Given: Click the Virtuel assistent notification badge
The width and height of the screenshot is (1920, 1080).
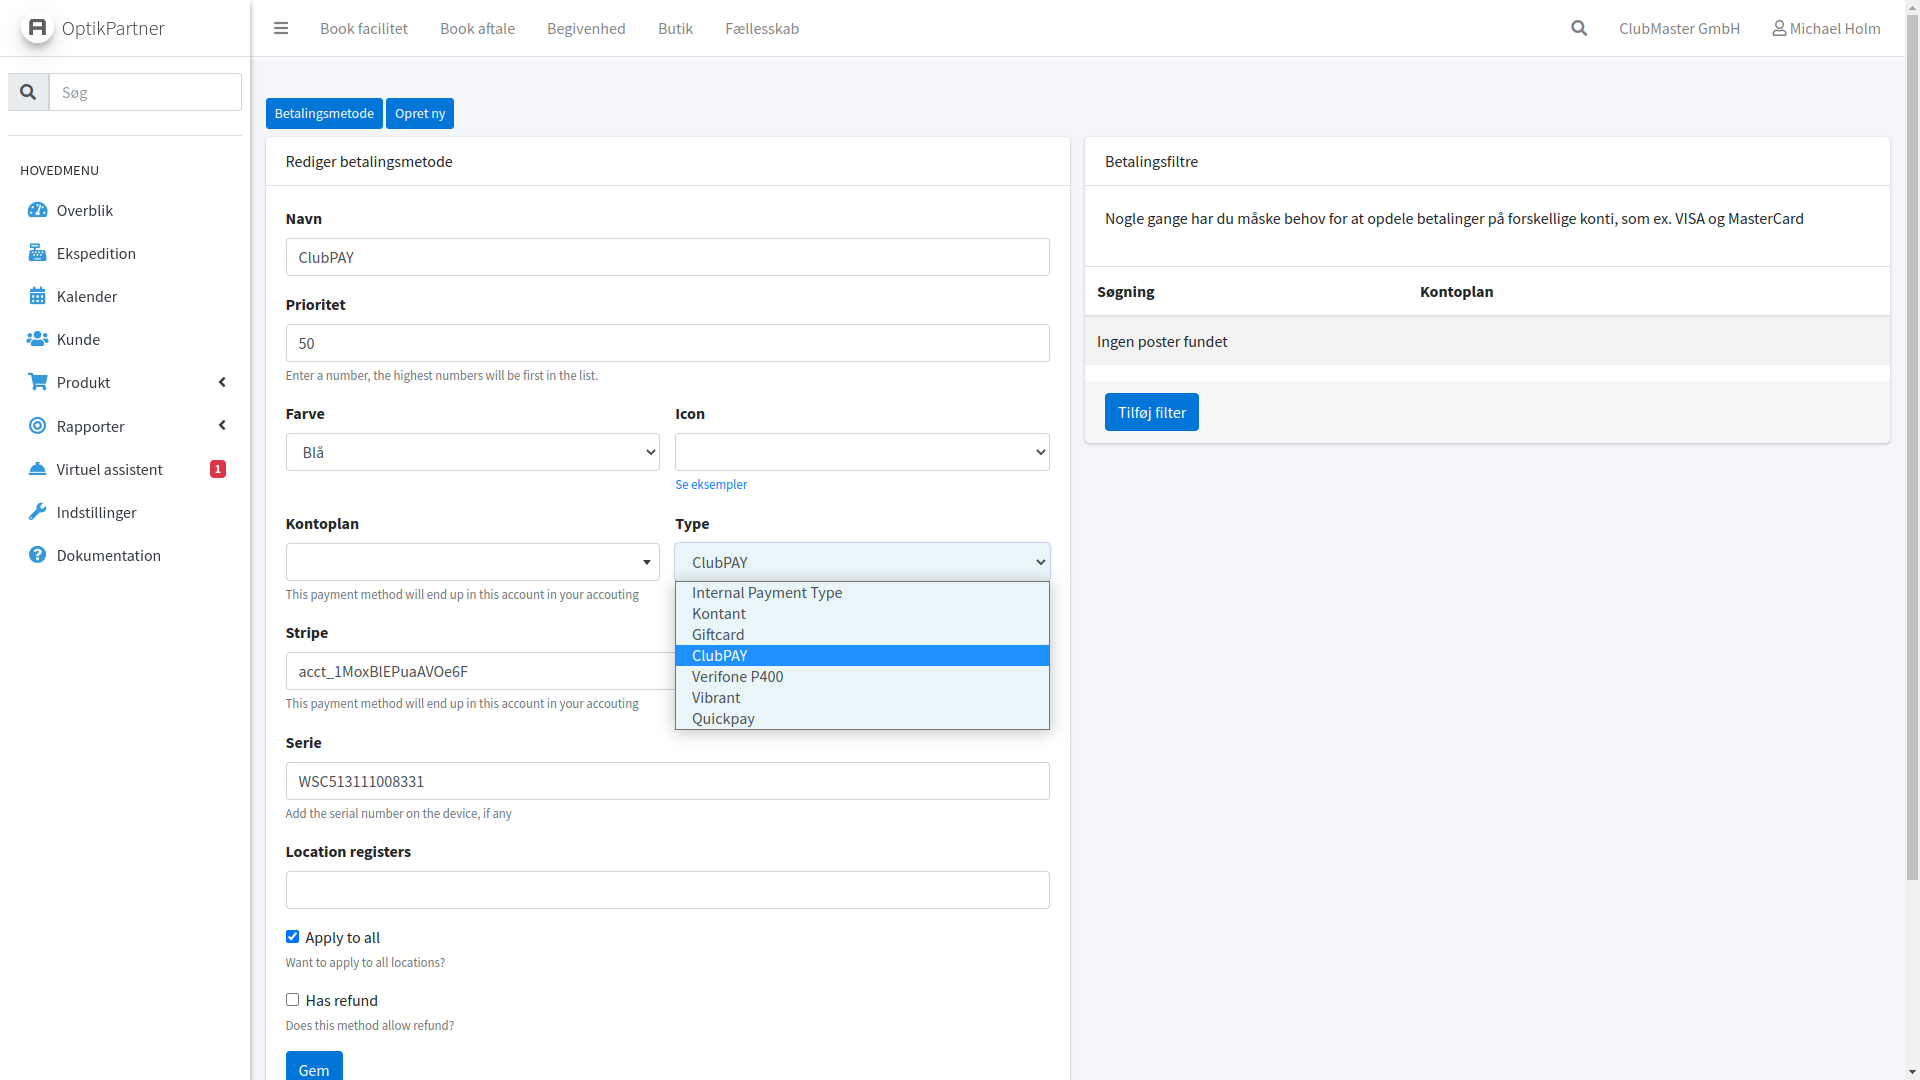Looking at the screenshot, I should 217,469.
